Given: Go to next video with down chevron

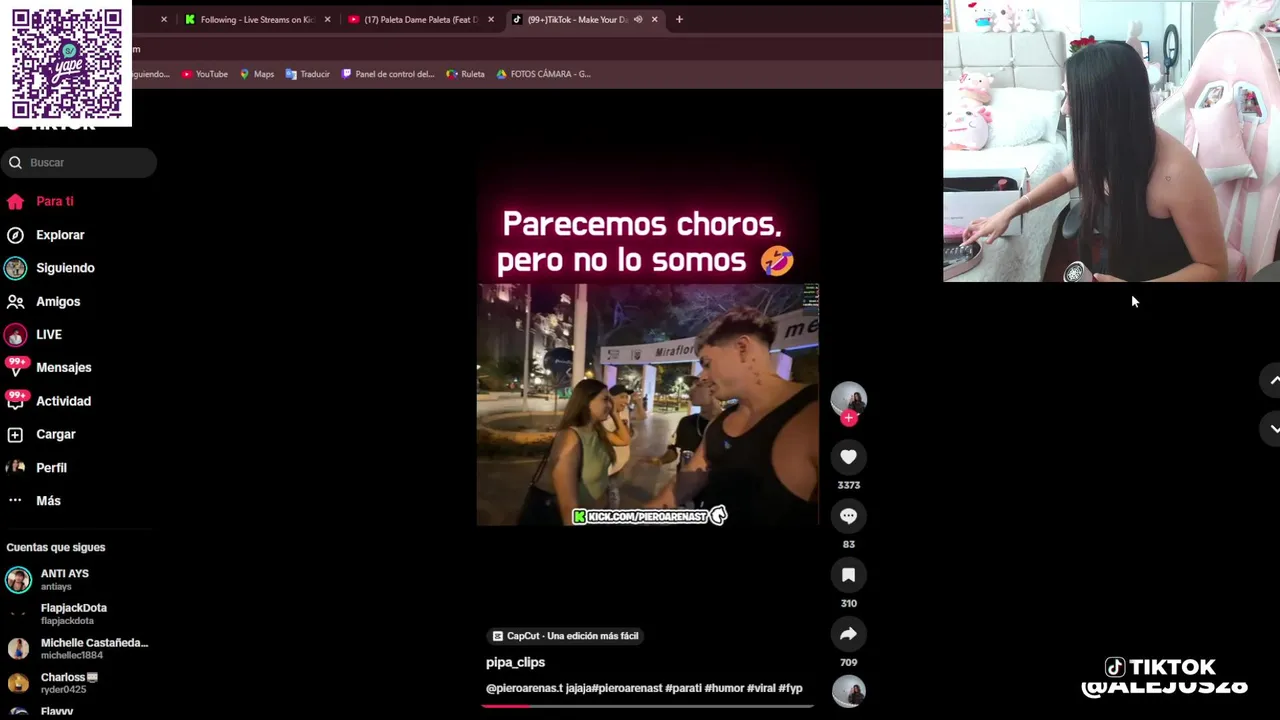Looking at the screenshot, I should tap(1273, 428).
